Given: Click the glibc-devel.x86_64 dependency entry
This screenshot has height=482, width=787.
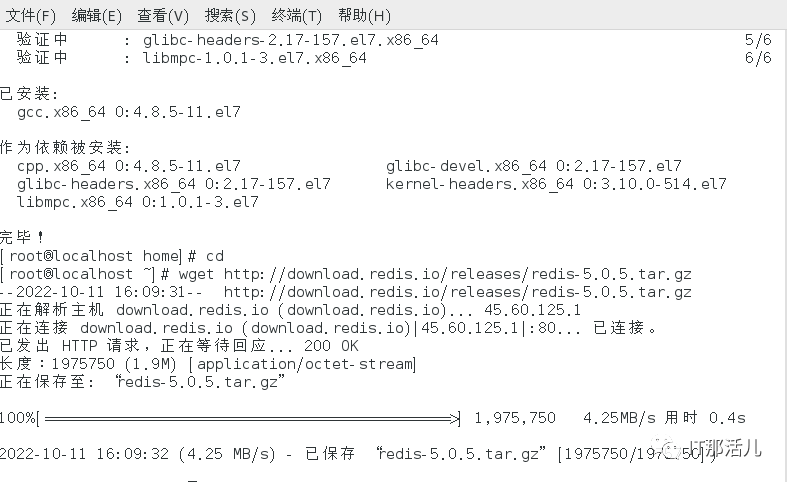Looking at the screenshot, I should pyautogui.click(x=534, y=166).
